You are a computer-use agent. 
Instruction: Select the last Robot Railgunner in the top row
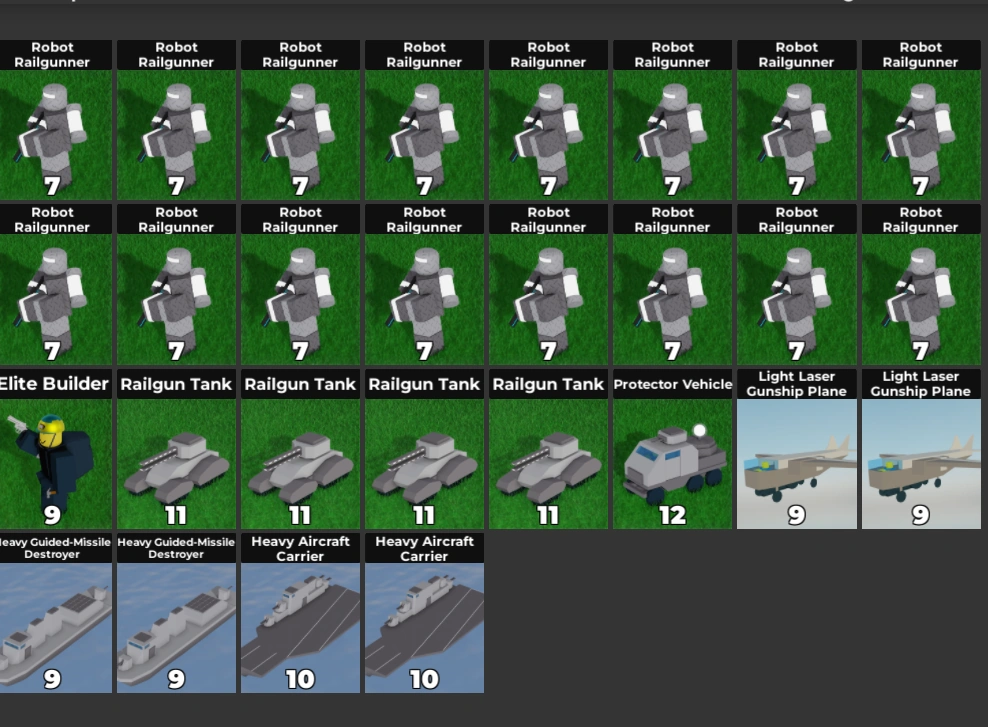point(921,120)
